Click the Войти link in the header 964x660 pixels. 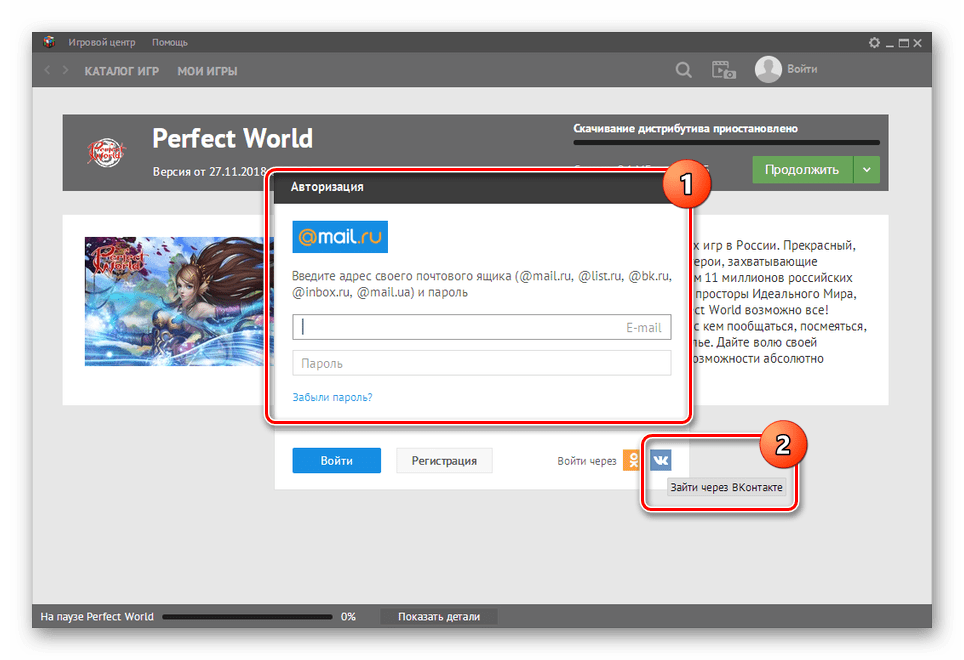802,69
